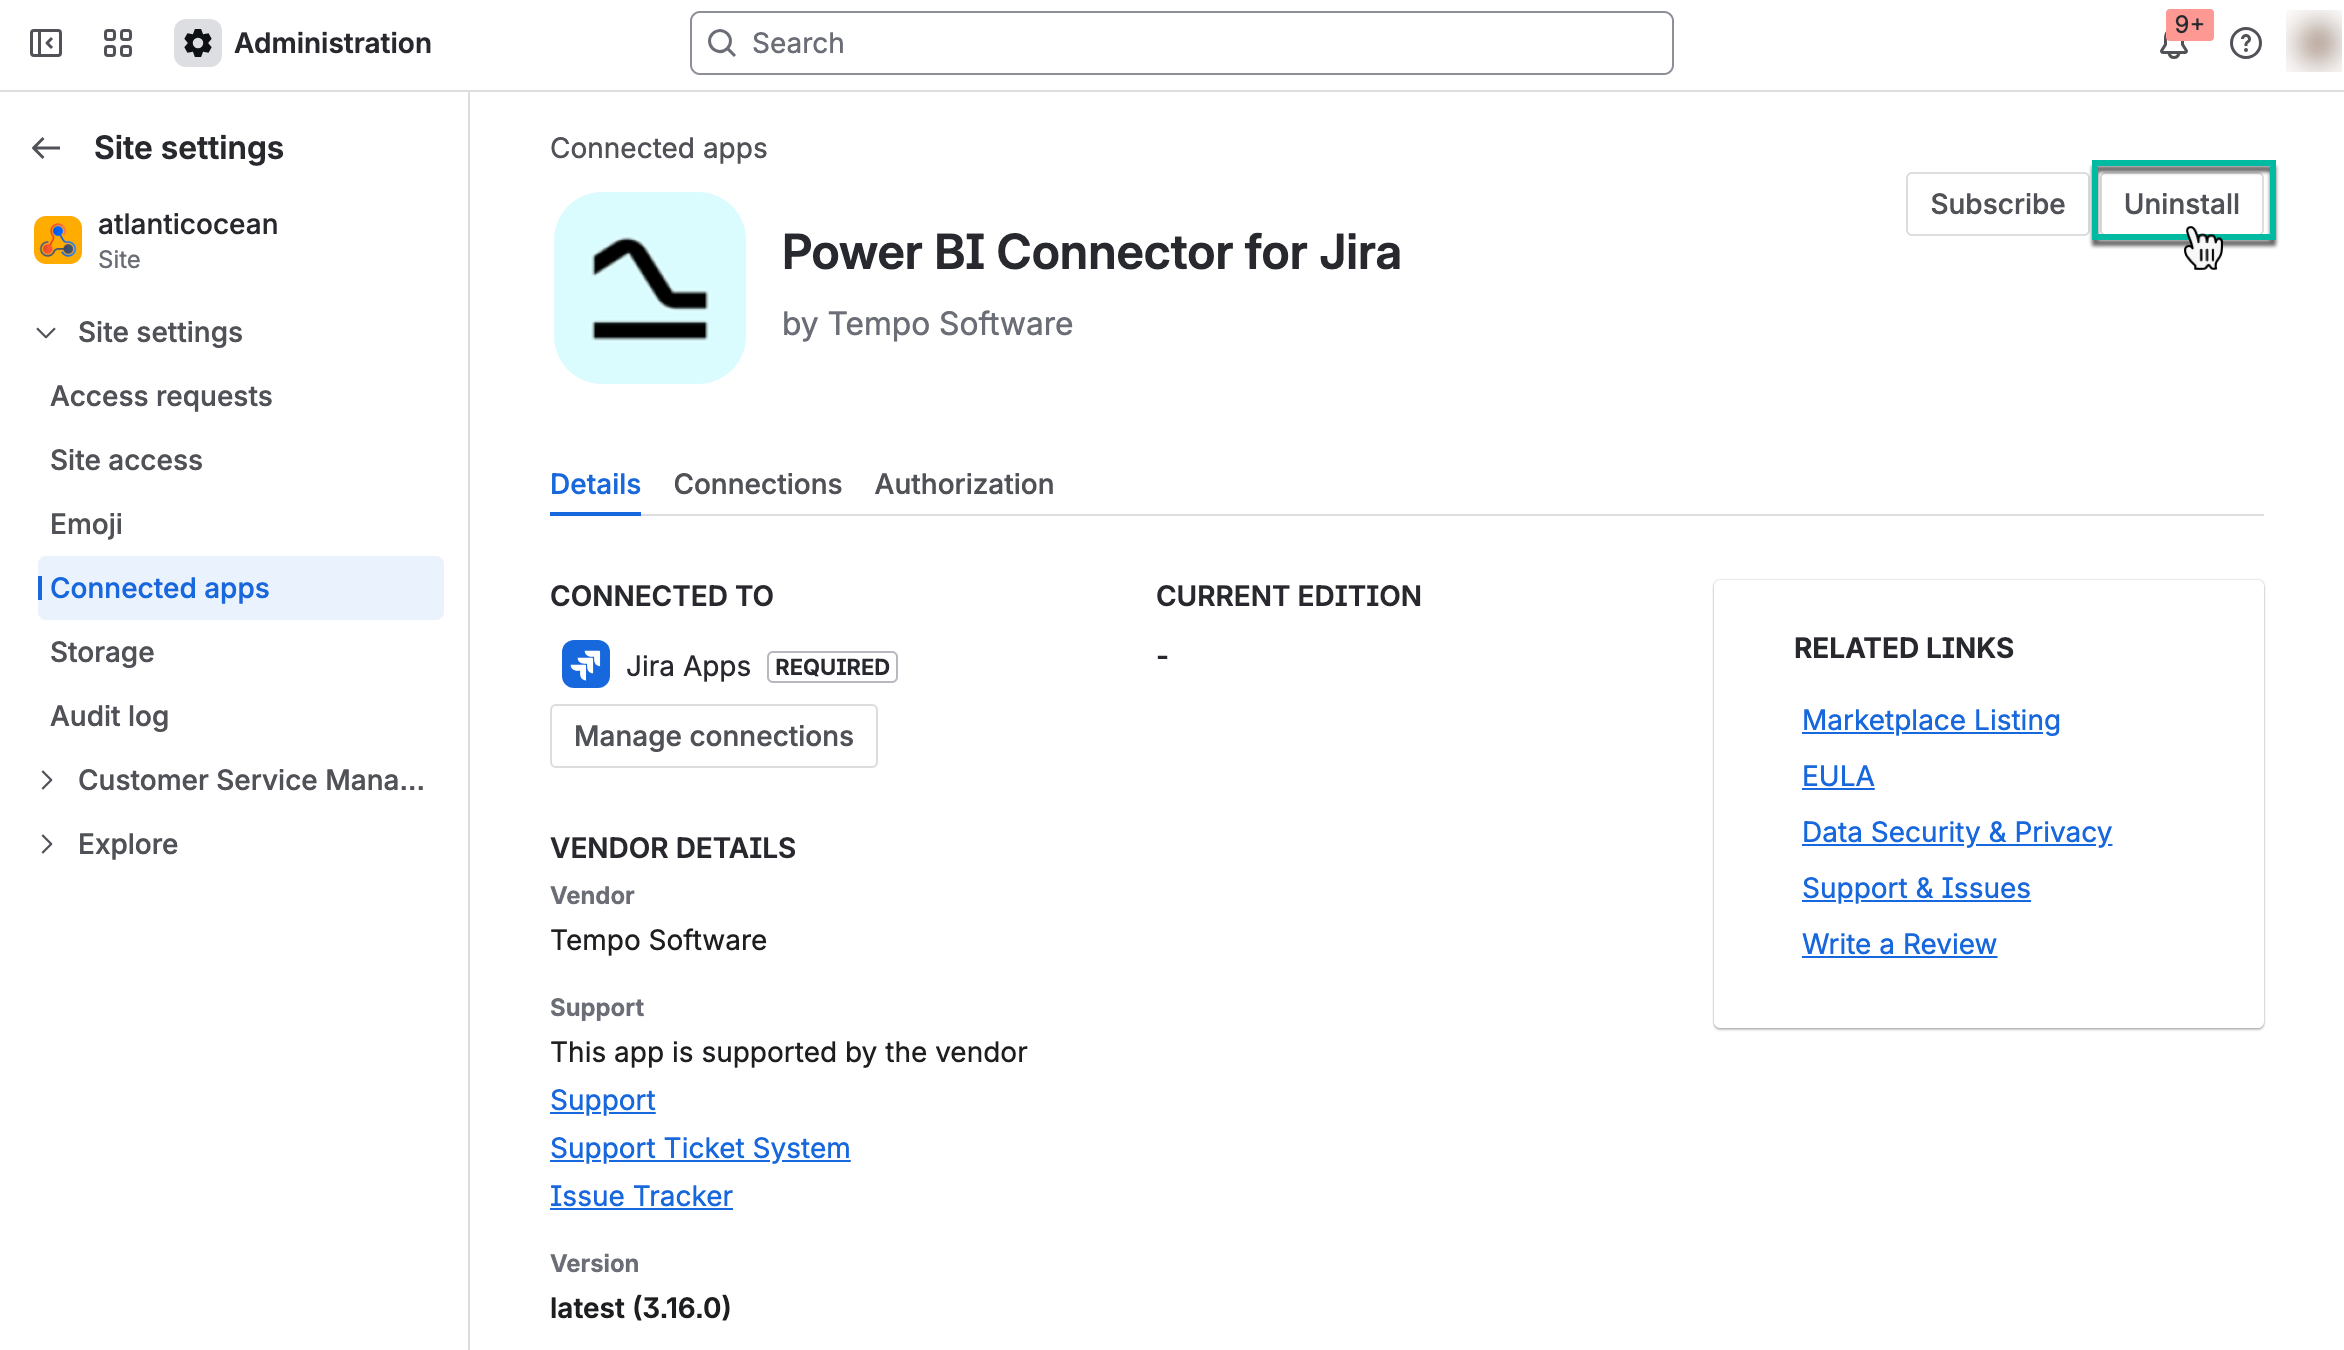The width and height of the screenshot is (2344, 1350).
Task: Click the Search field
Action: pos(1180,43)
